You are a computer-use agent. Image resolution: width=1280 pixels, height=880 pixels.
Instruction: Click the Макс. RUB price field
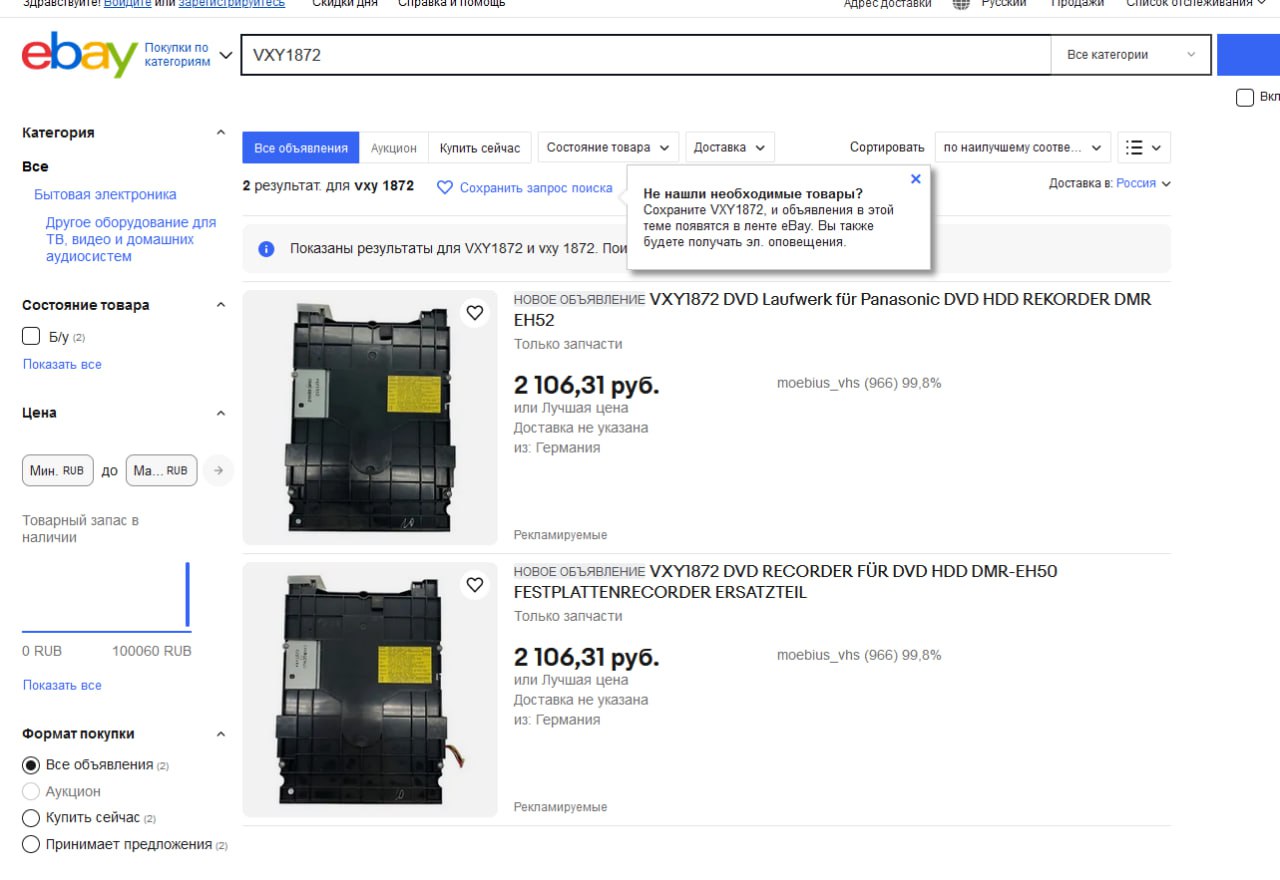click(161, 470)
